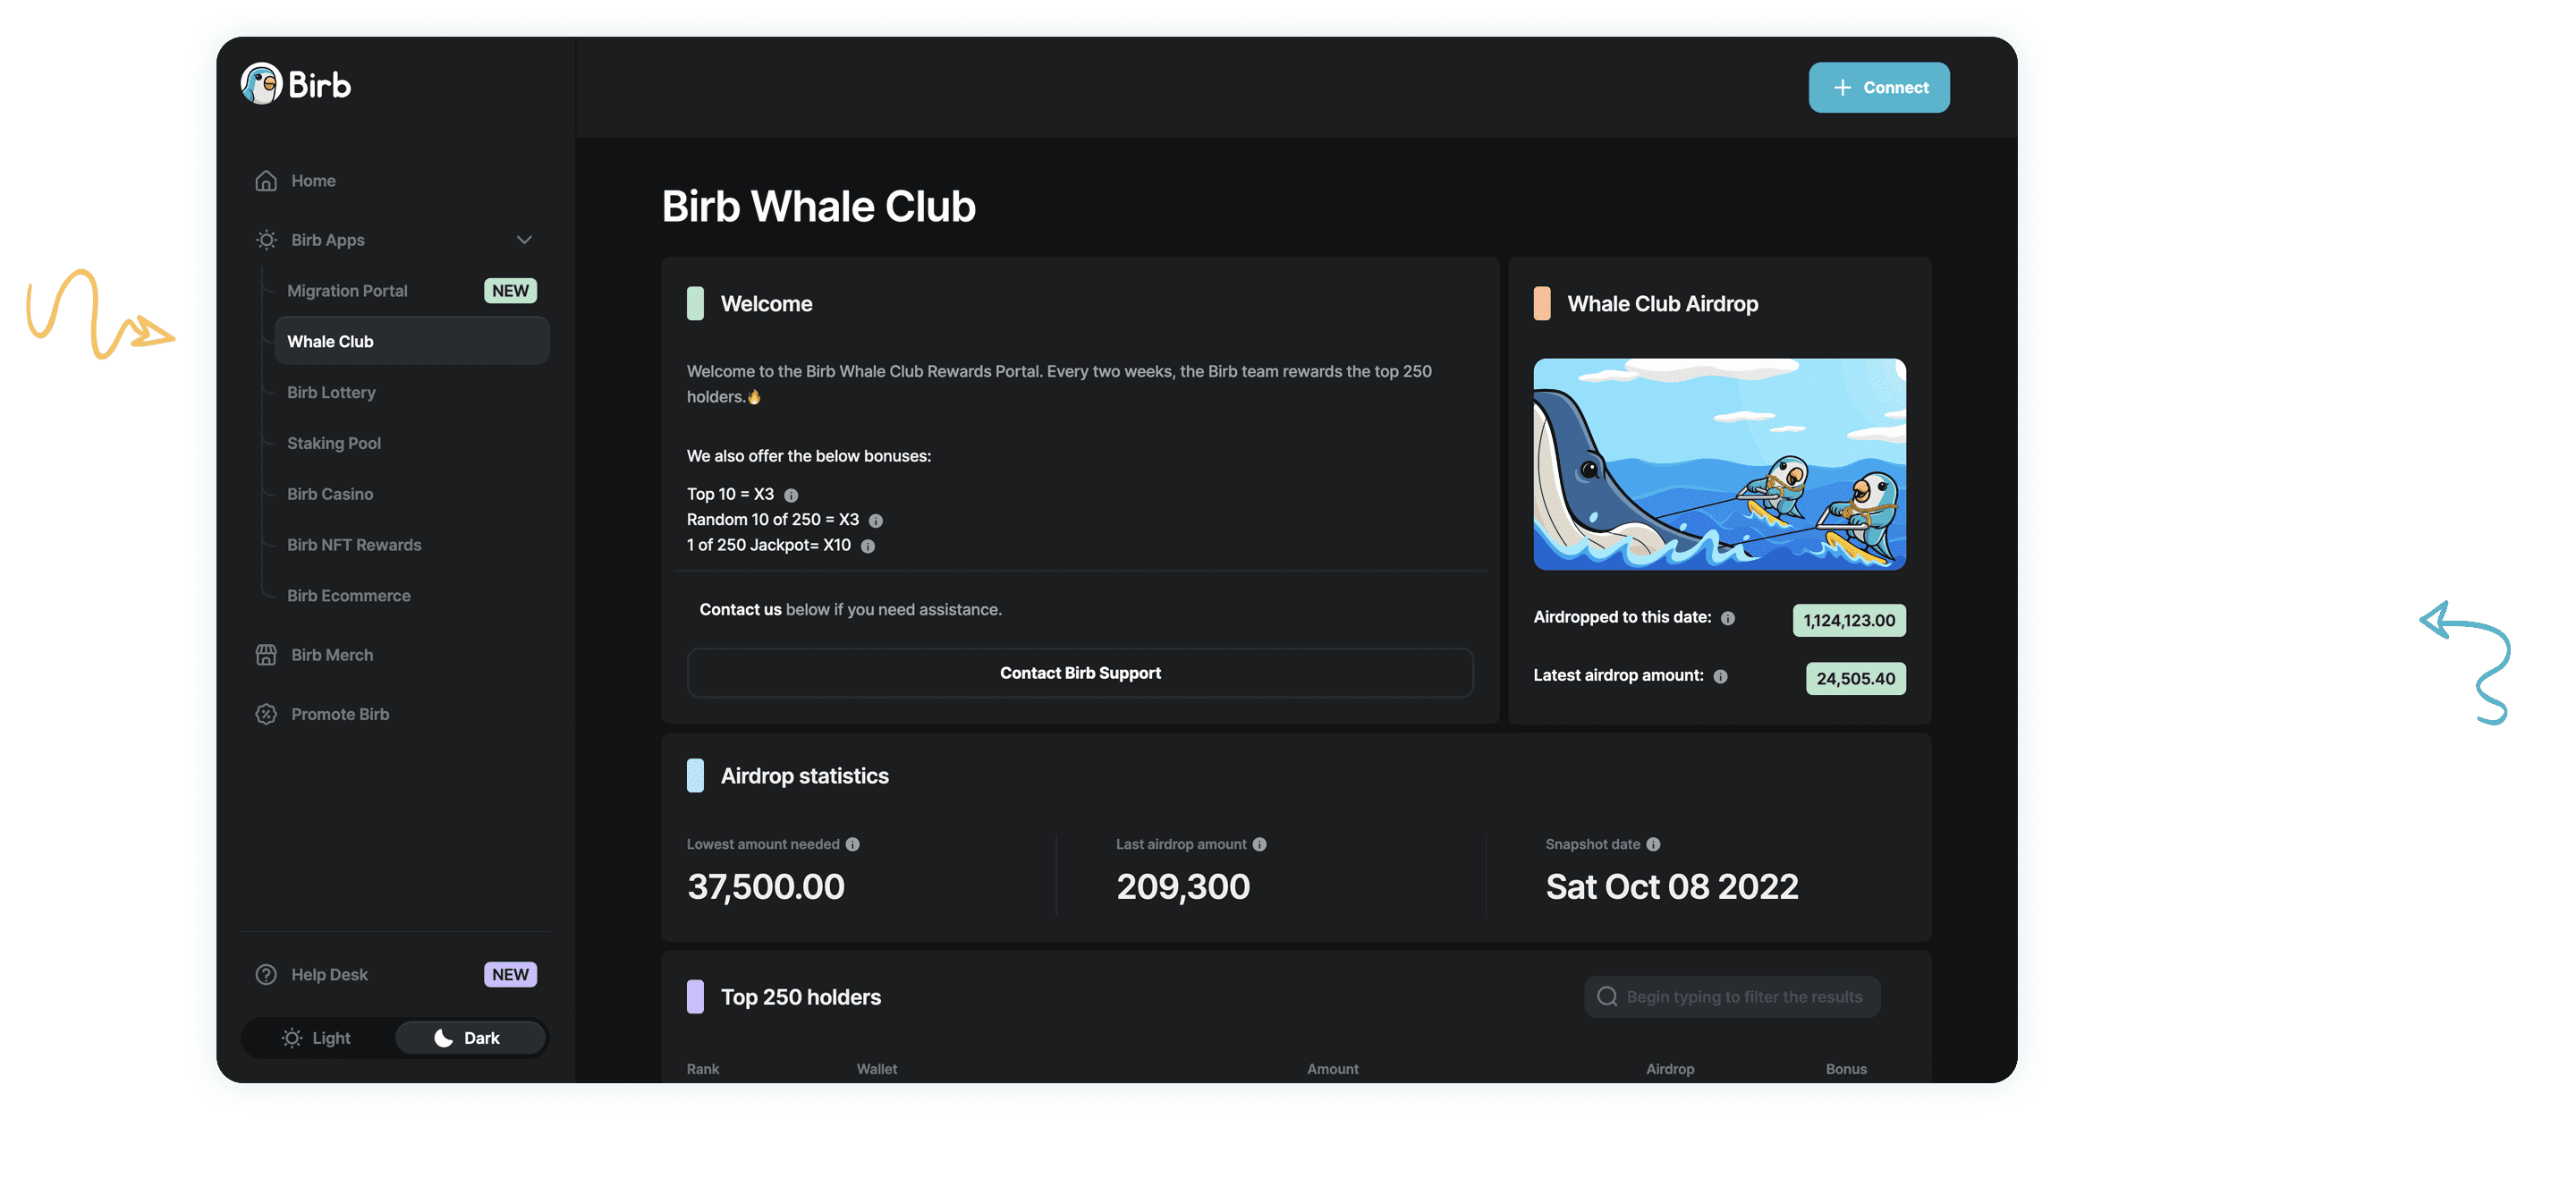
Task: Click the 209,300 last airdrop value
Action: pyautogui.click(x=1183, y=887)
